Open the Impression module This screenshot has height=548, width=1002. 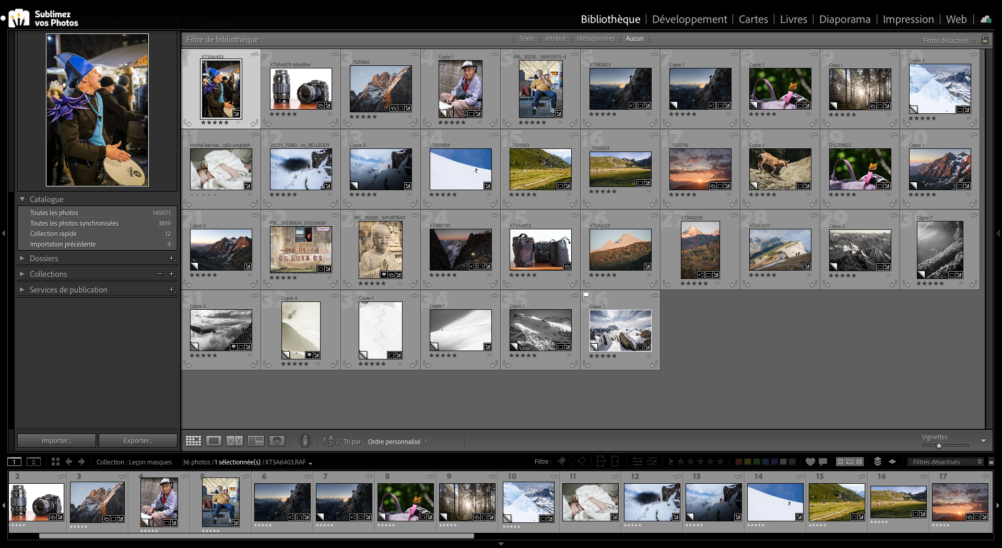[x=907, y=19]
